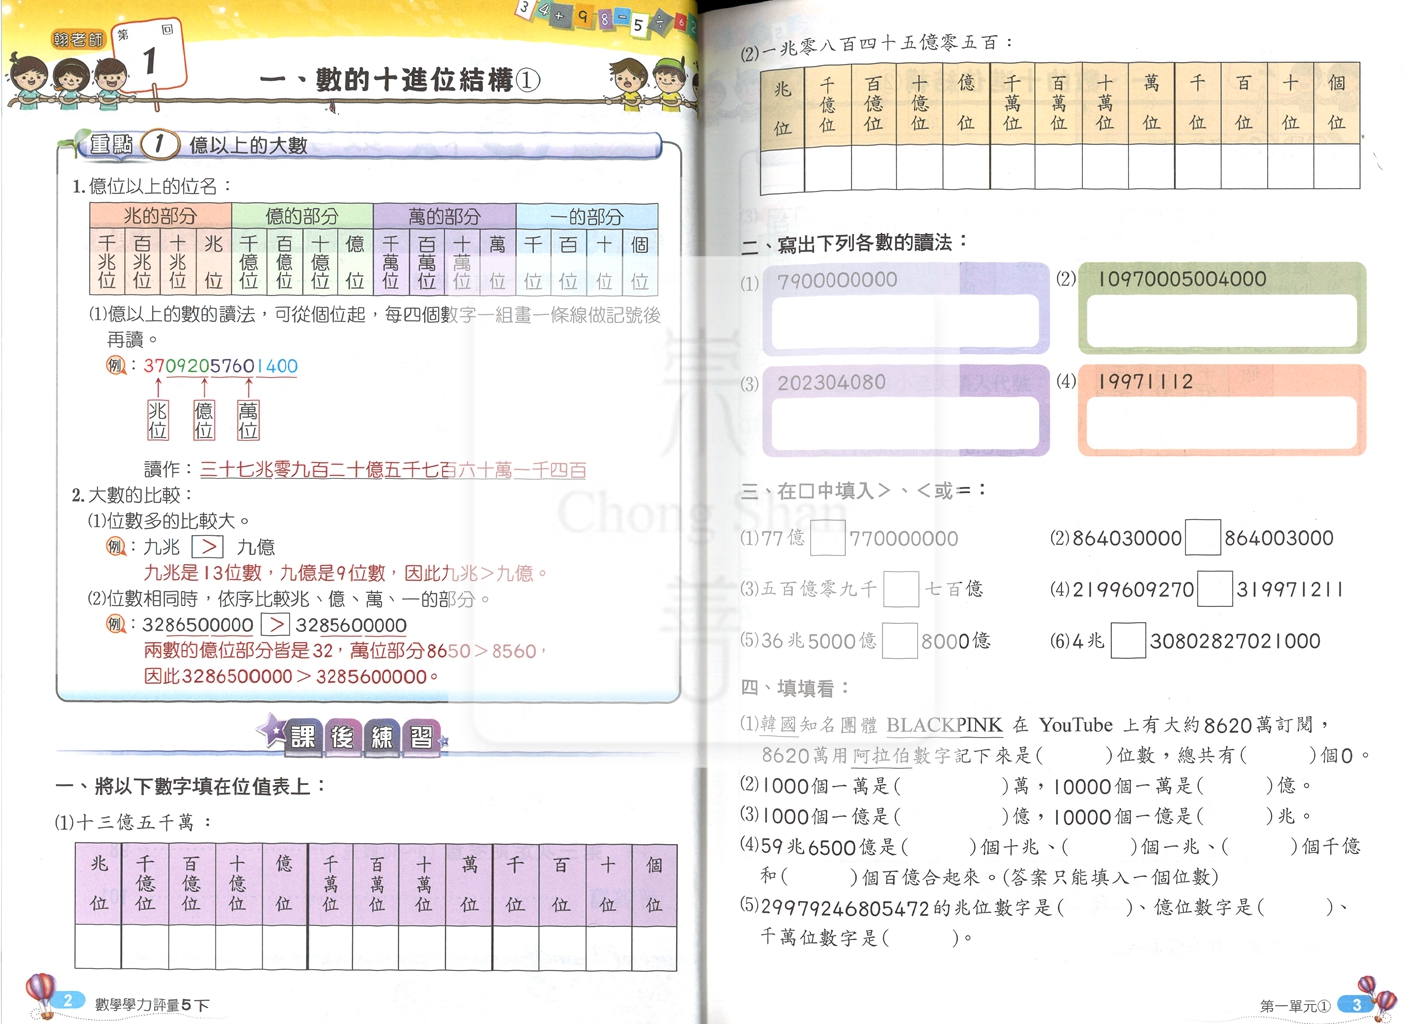Click the page number 3 badge
Viewport: 1409px width, 1024px height.
point(1356,1004)
